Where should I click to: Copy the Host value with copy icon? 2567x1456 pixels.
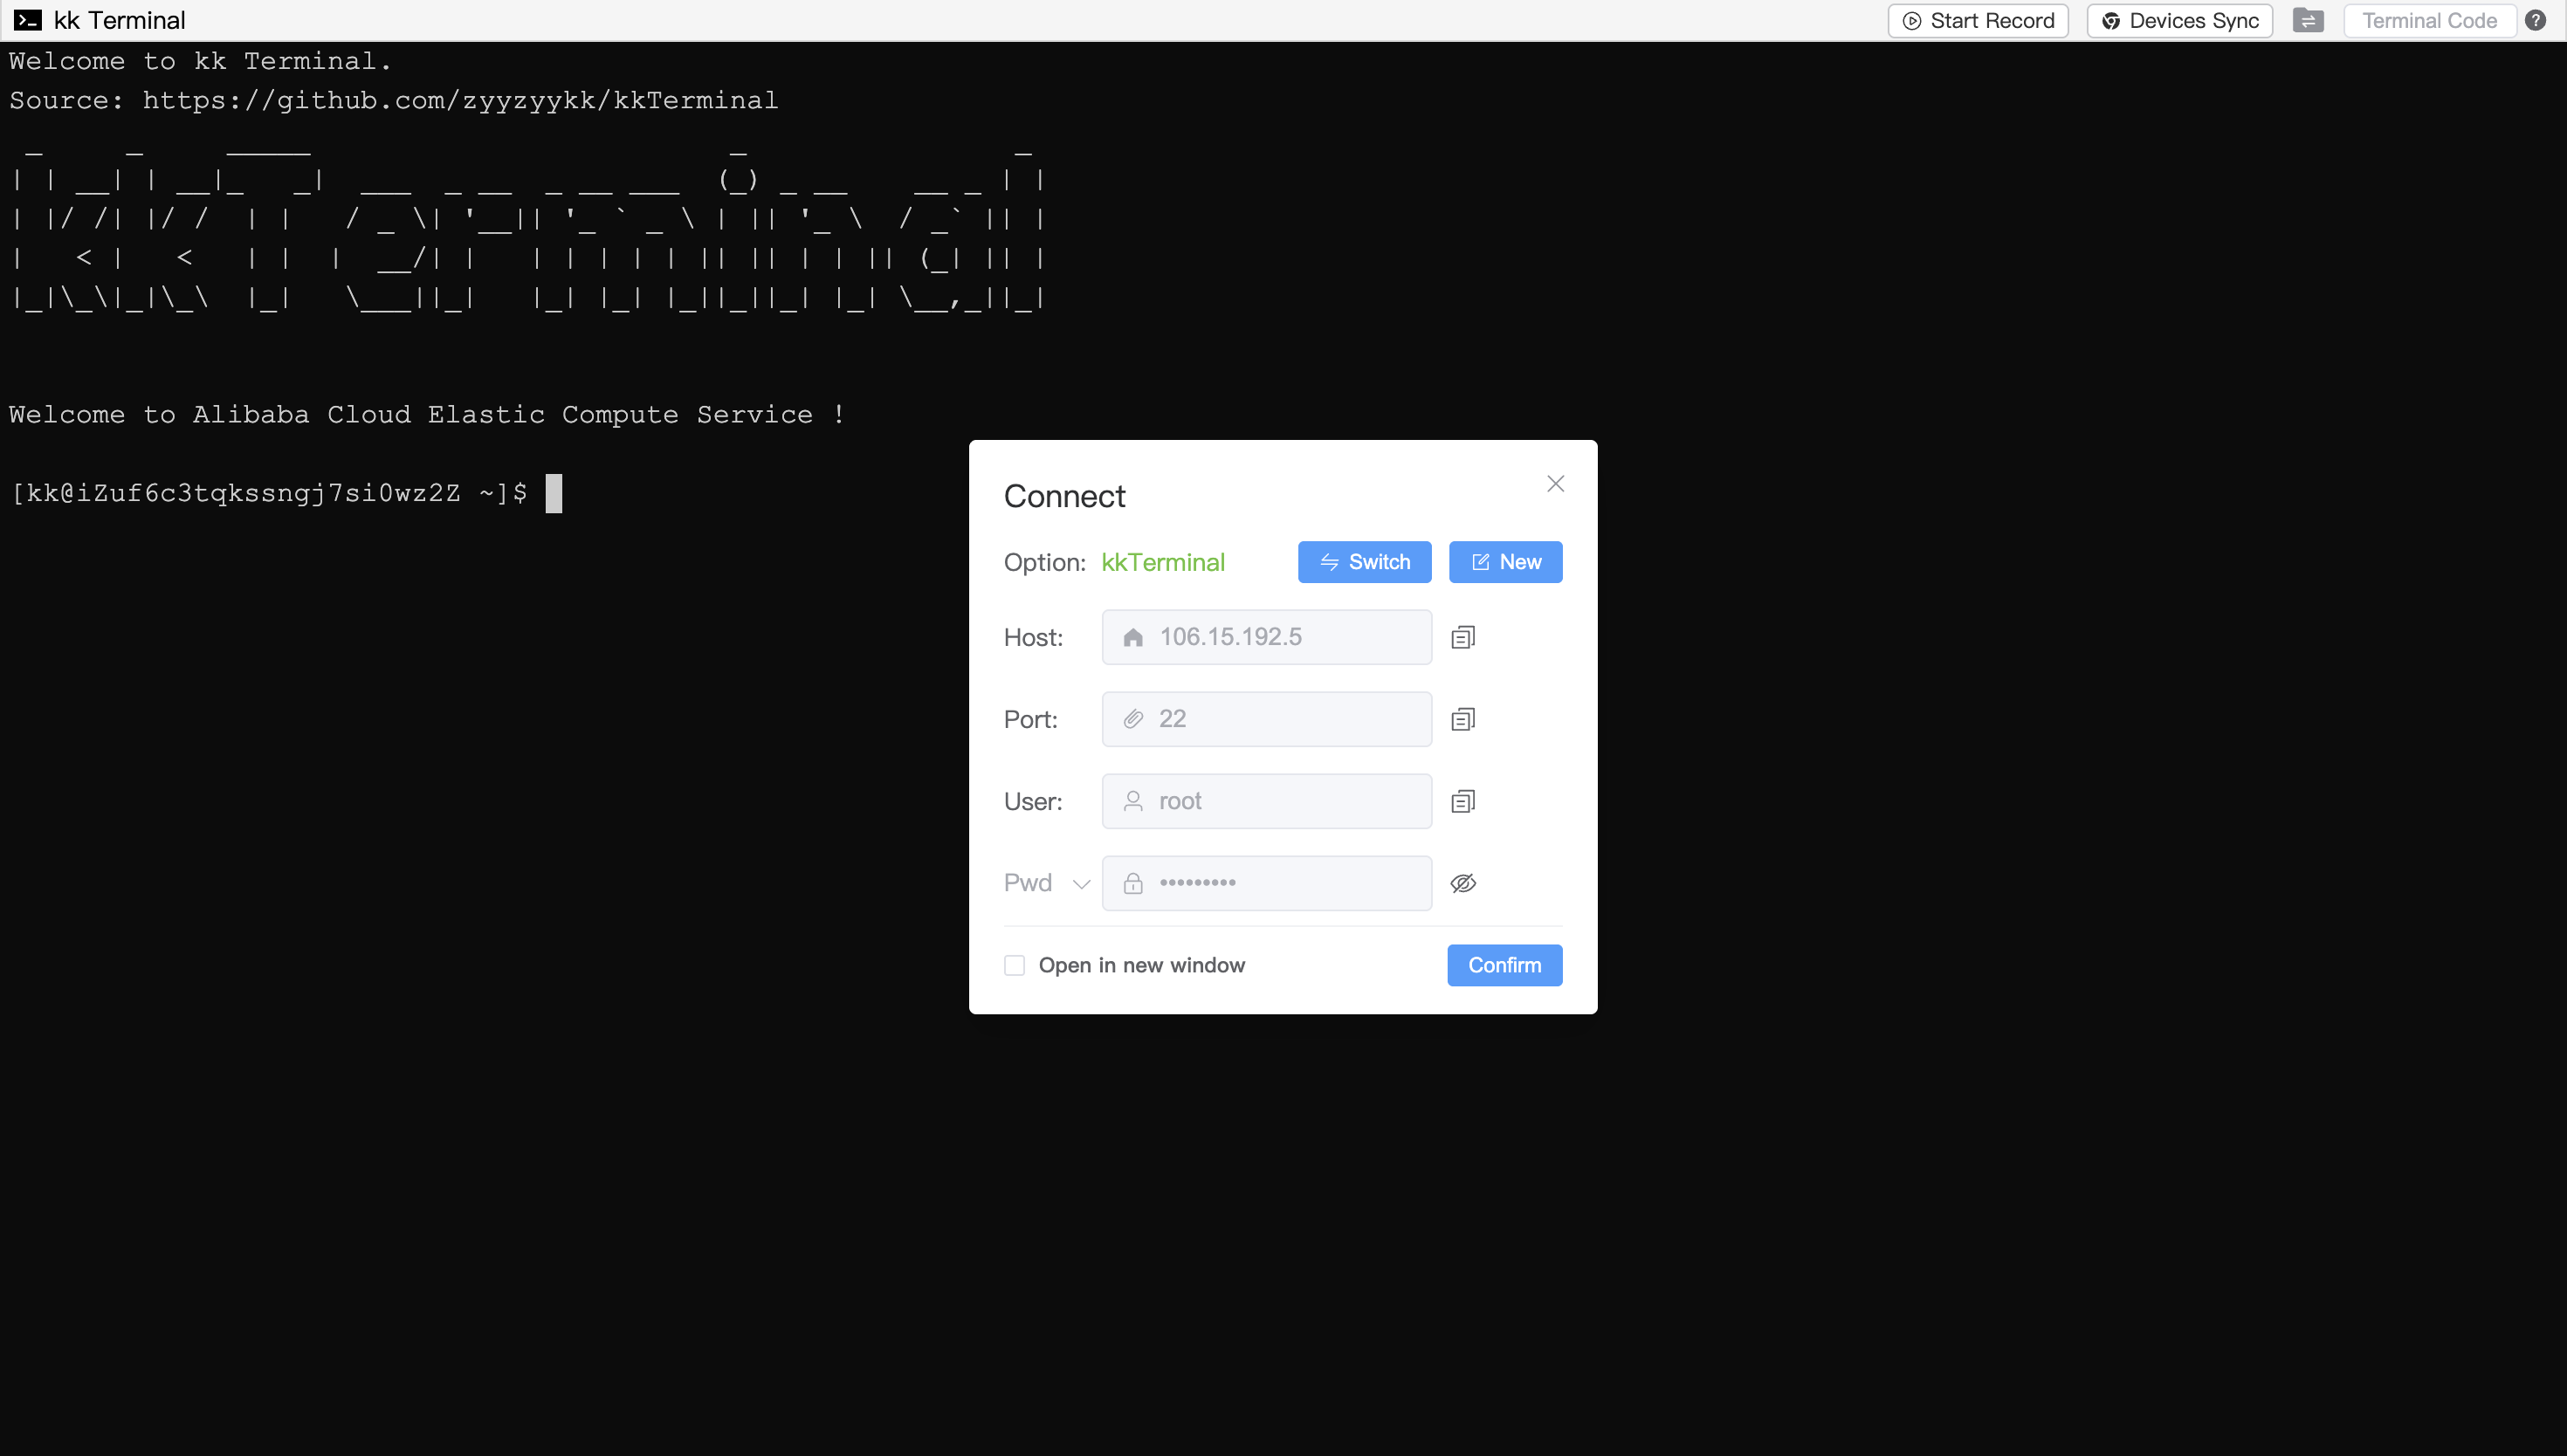tap(1462, 637)
